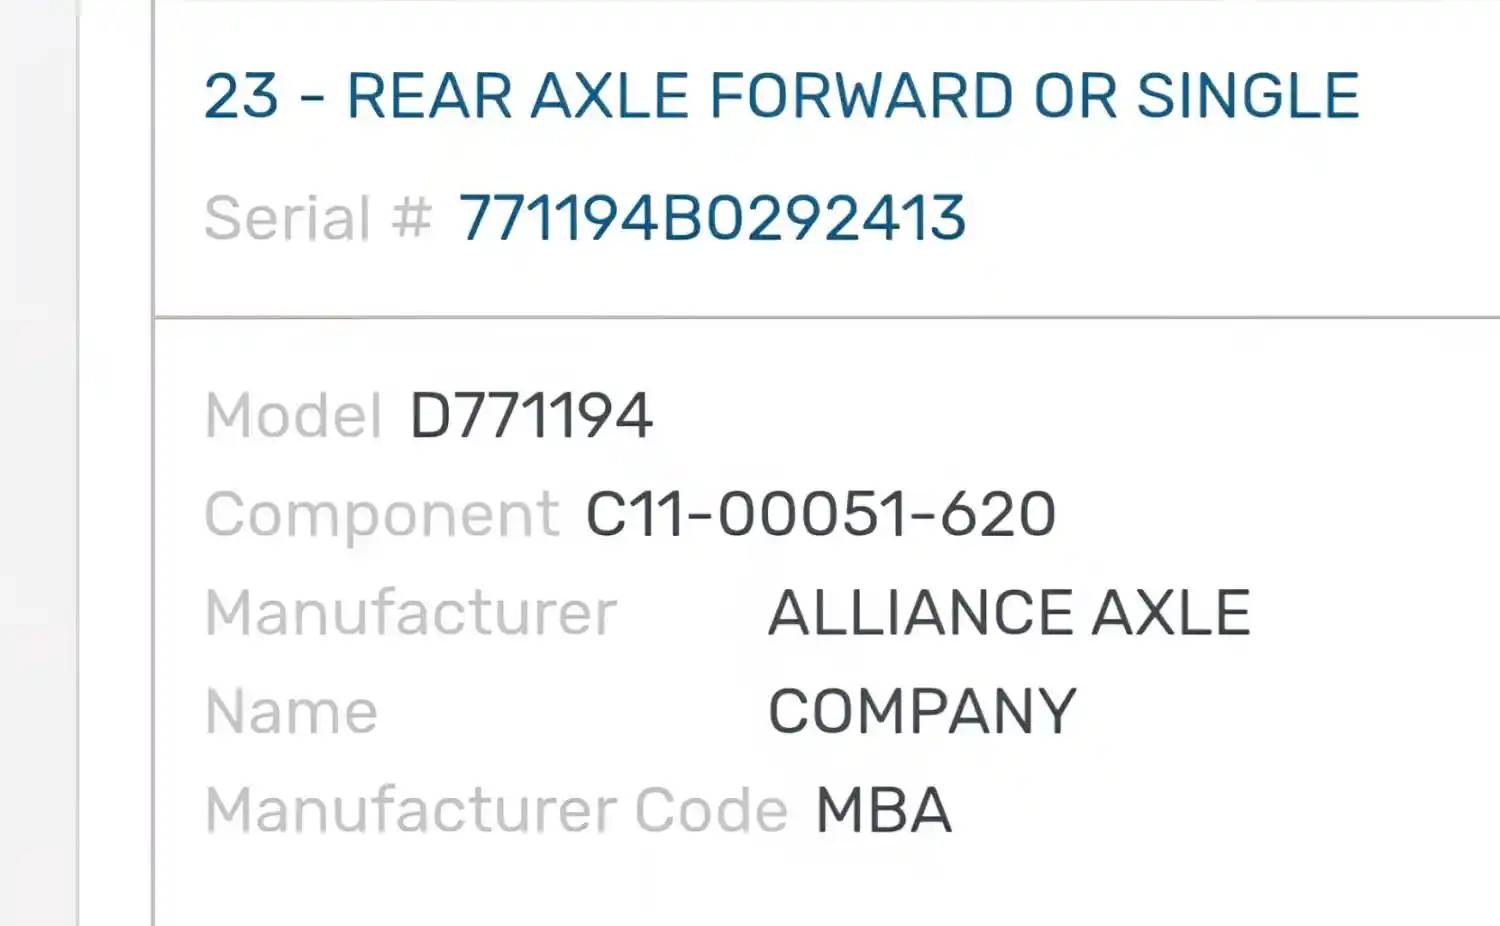Screen dimensions: 1500x926
Task: Click the 'Component' field label
Action: point(381,514)
